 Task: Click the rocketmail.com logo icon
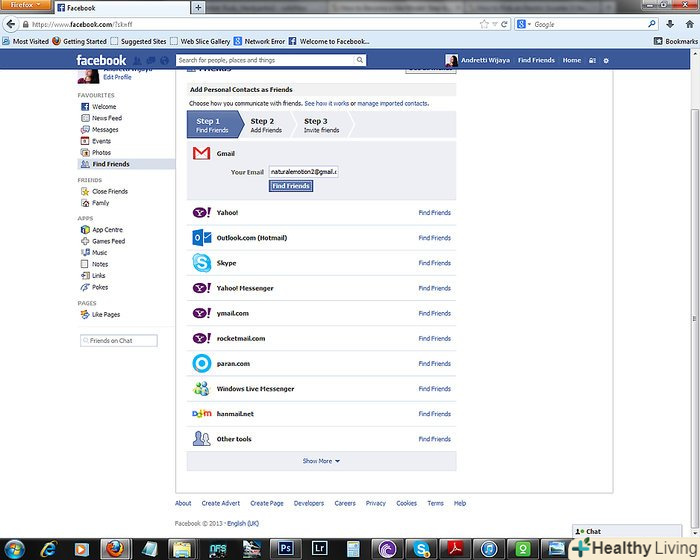(x=201, y=338)
